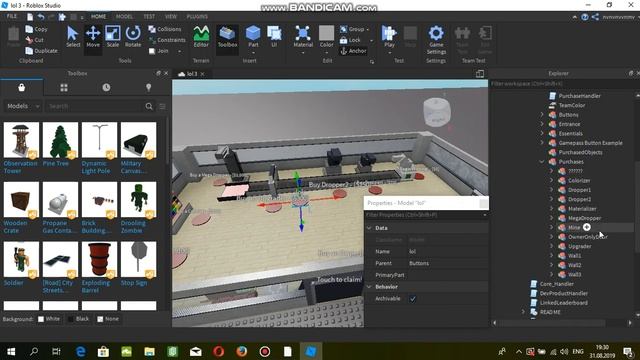640x360 pixels.
Task: Click the Duplicate button
Action: click(x=41, y=51)
